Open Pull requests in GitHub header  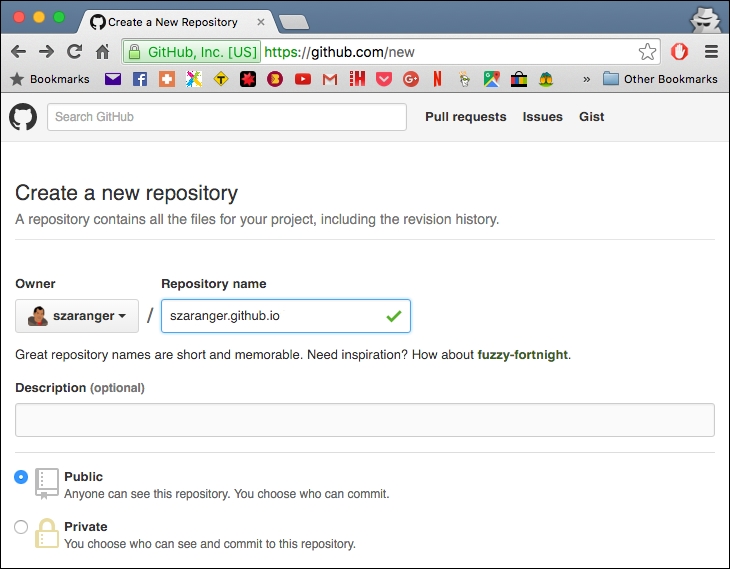(465, 117)
